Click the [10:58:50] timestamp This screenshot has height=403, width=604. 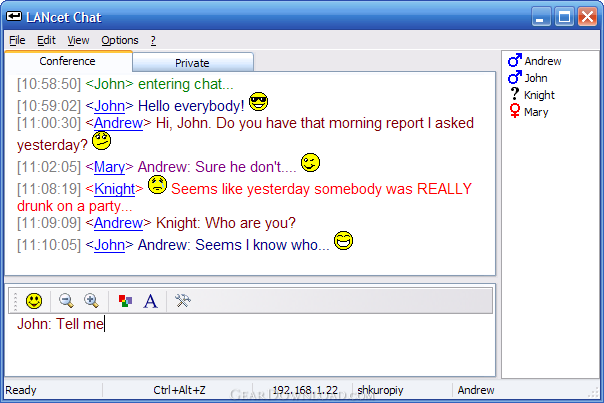[49, 84]
